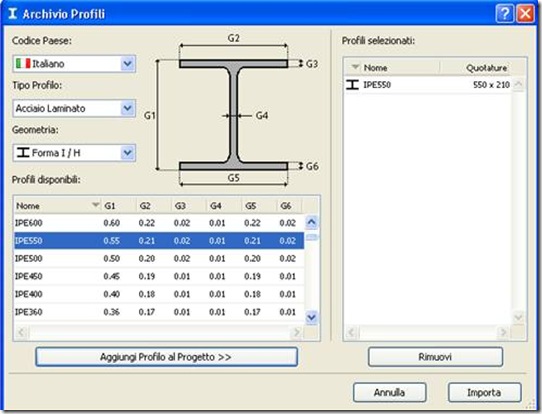Image resolution: width=542 pixels, height=414 pixels.
Task: Click the help question mark button
Action: pyautogui.click(x=504, y=14)
